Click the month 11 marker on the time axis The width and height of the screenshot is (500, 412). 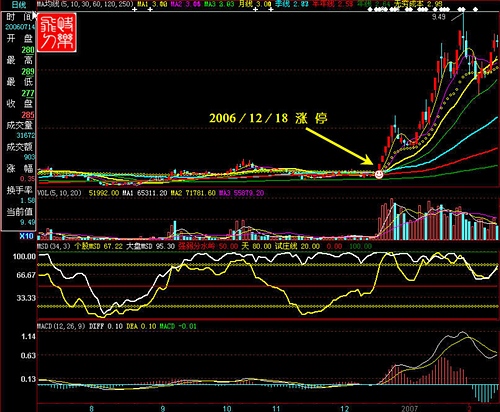[276, 408]
